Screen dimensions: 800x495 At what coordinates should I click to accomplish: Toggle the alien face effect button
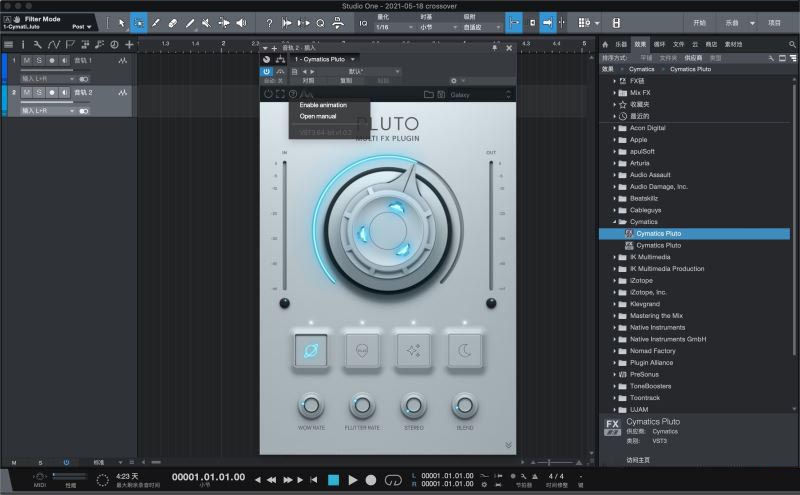click(x=362, y=351)
